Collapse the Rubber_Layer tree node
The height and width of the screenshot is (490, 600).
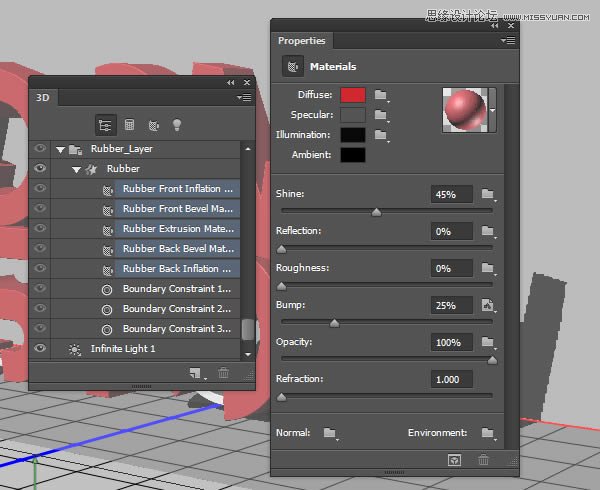60,150
